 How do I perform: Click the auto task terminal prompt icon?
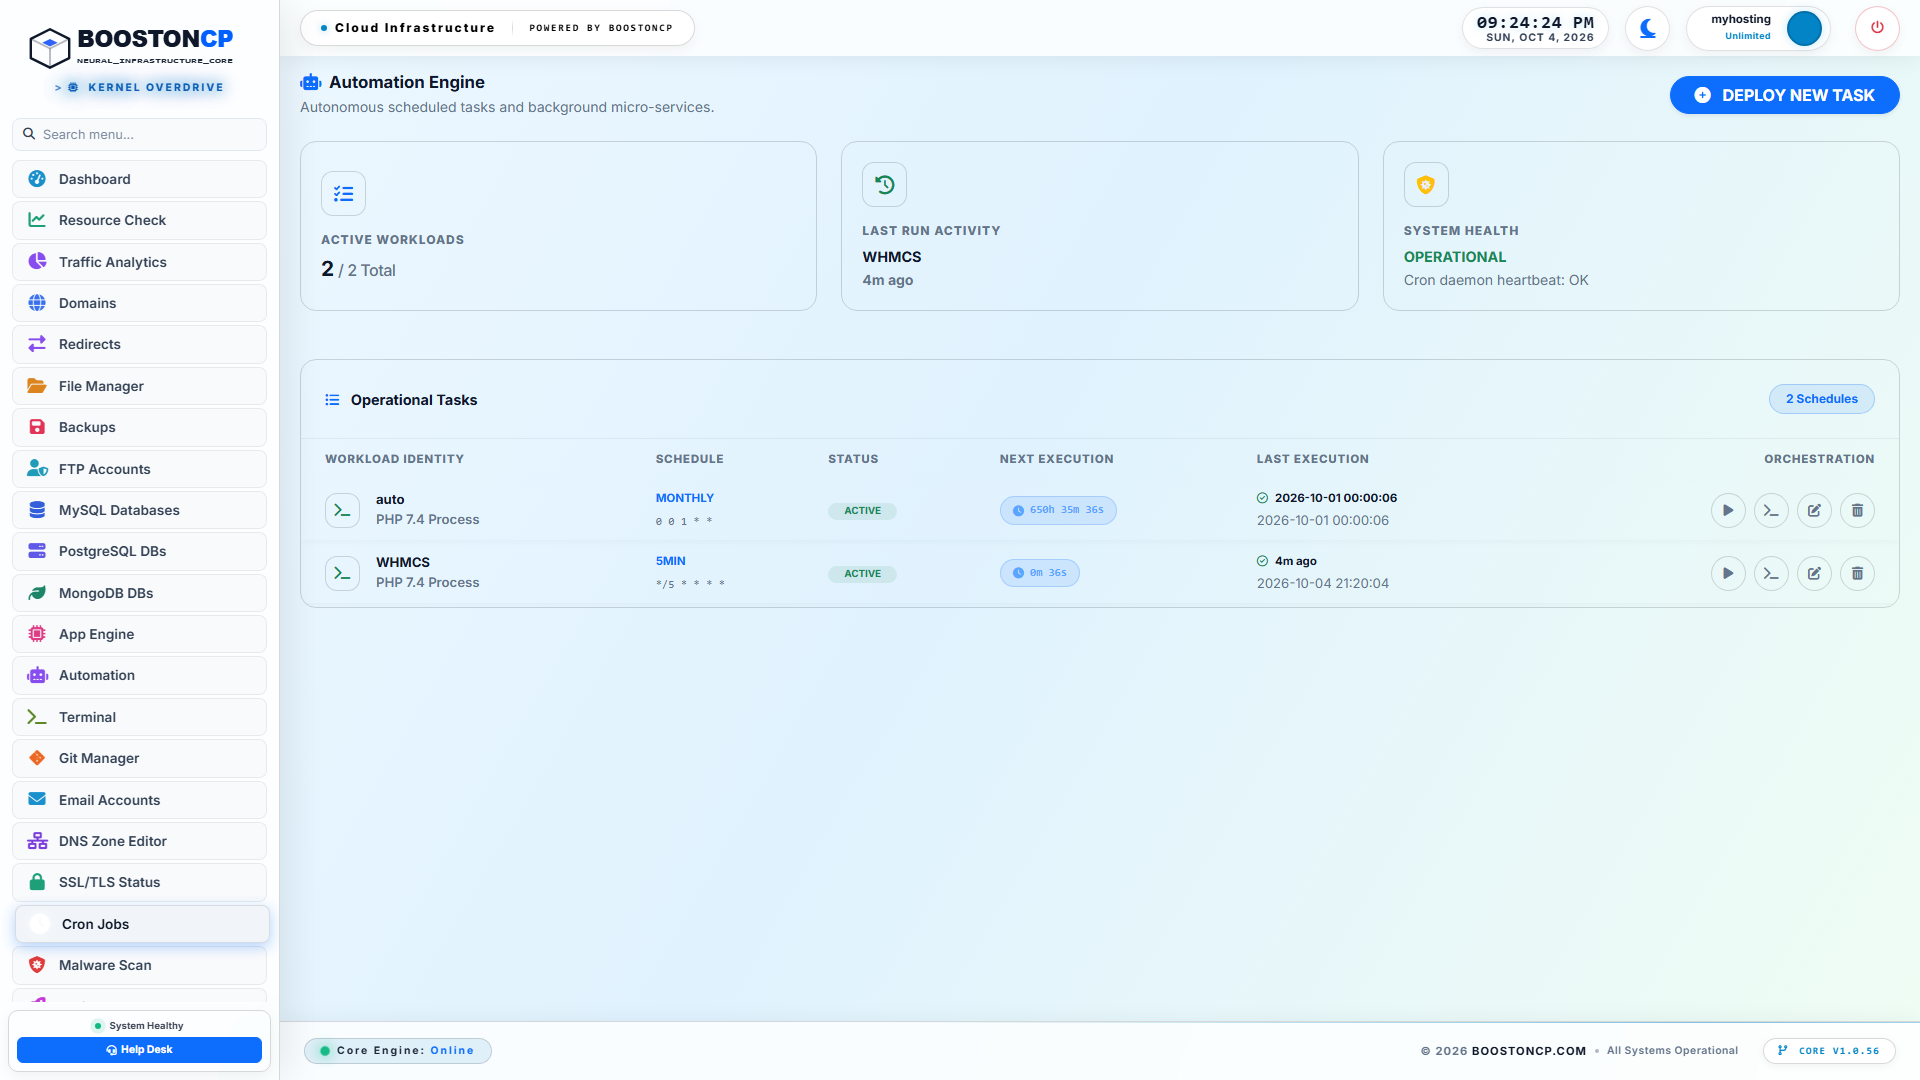(342, 510)
